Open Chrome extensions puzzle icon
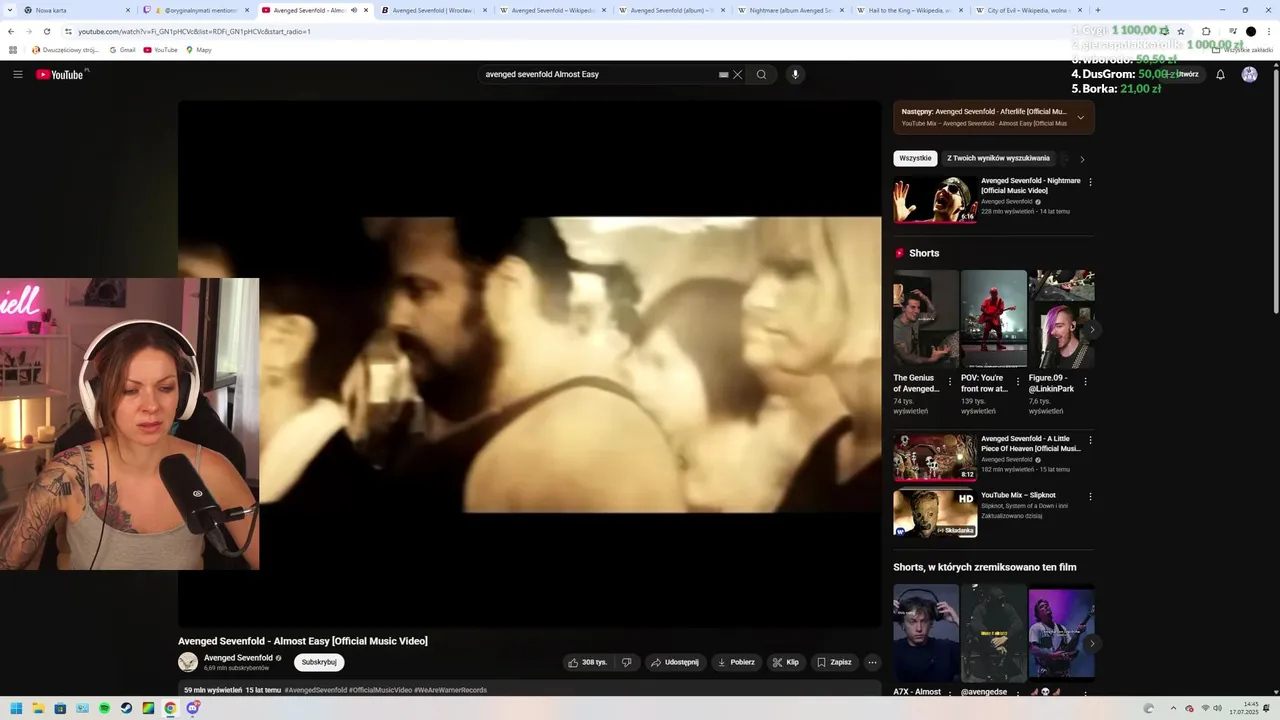The image size is (1280, 720). tap(1206, 31)
